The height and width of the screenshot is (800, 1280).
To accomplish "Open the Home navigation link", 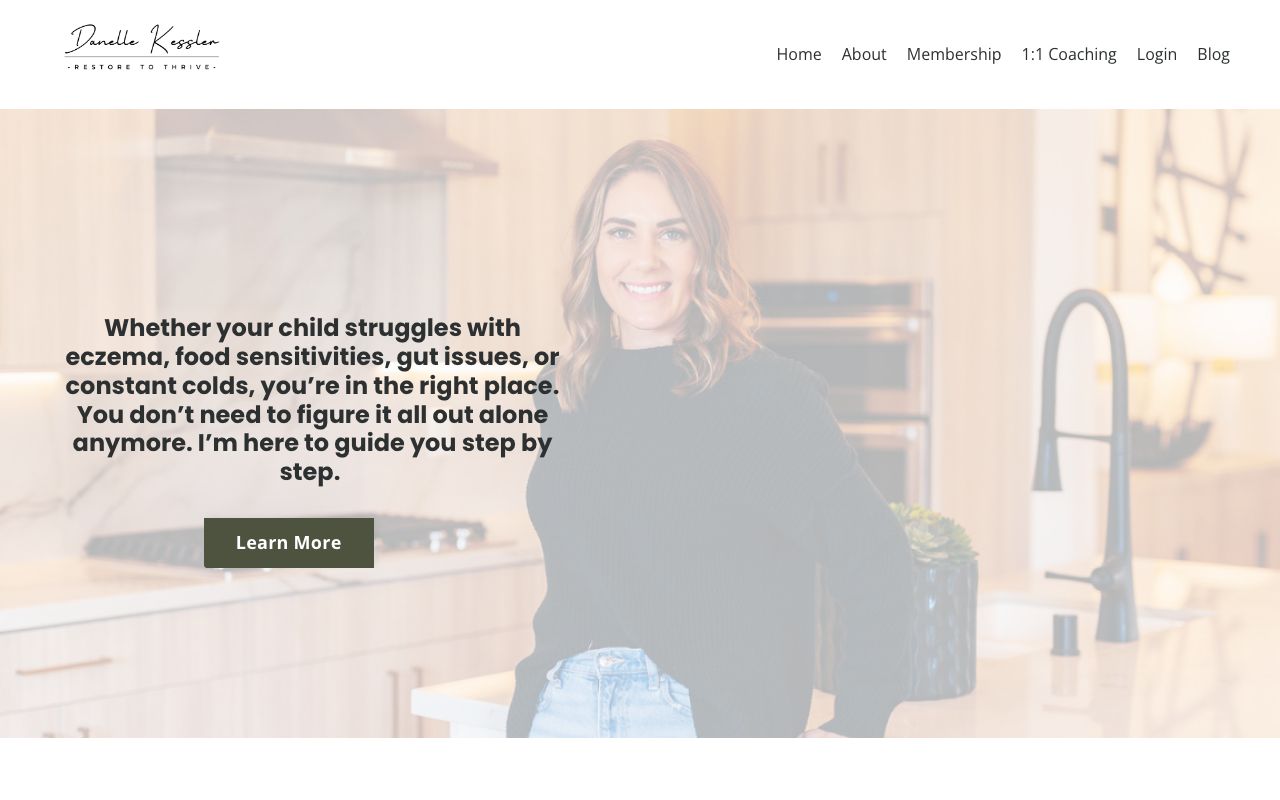I will [x=799, y=54].
